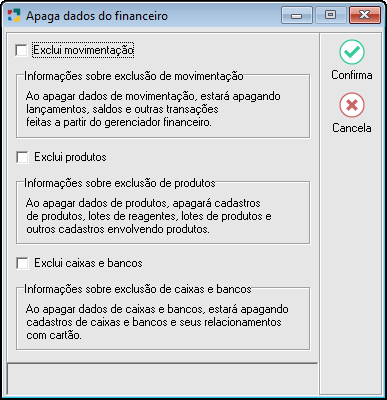
Task: Check the Exclui caixas e bancos box
Action: tap(22, 263)
